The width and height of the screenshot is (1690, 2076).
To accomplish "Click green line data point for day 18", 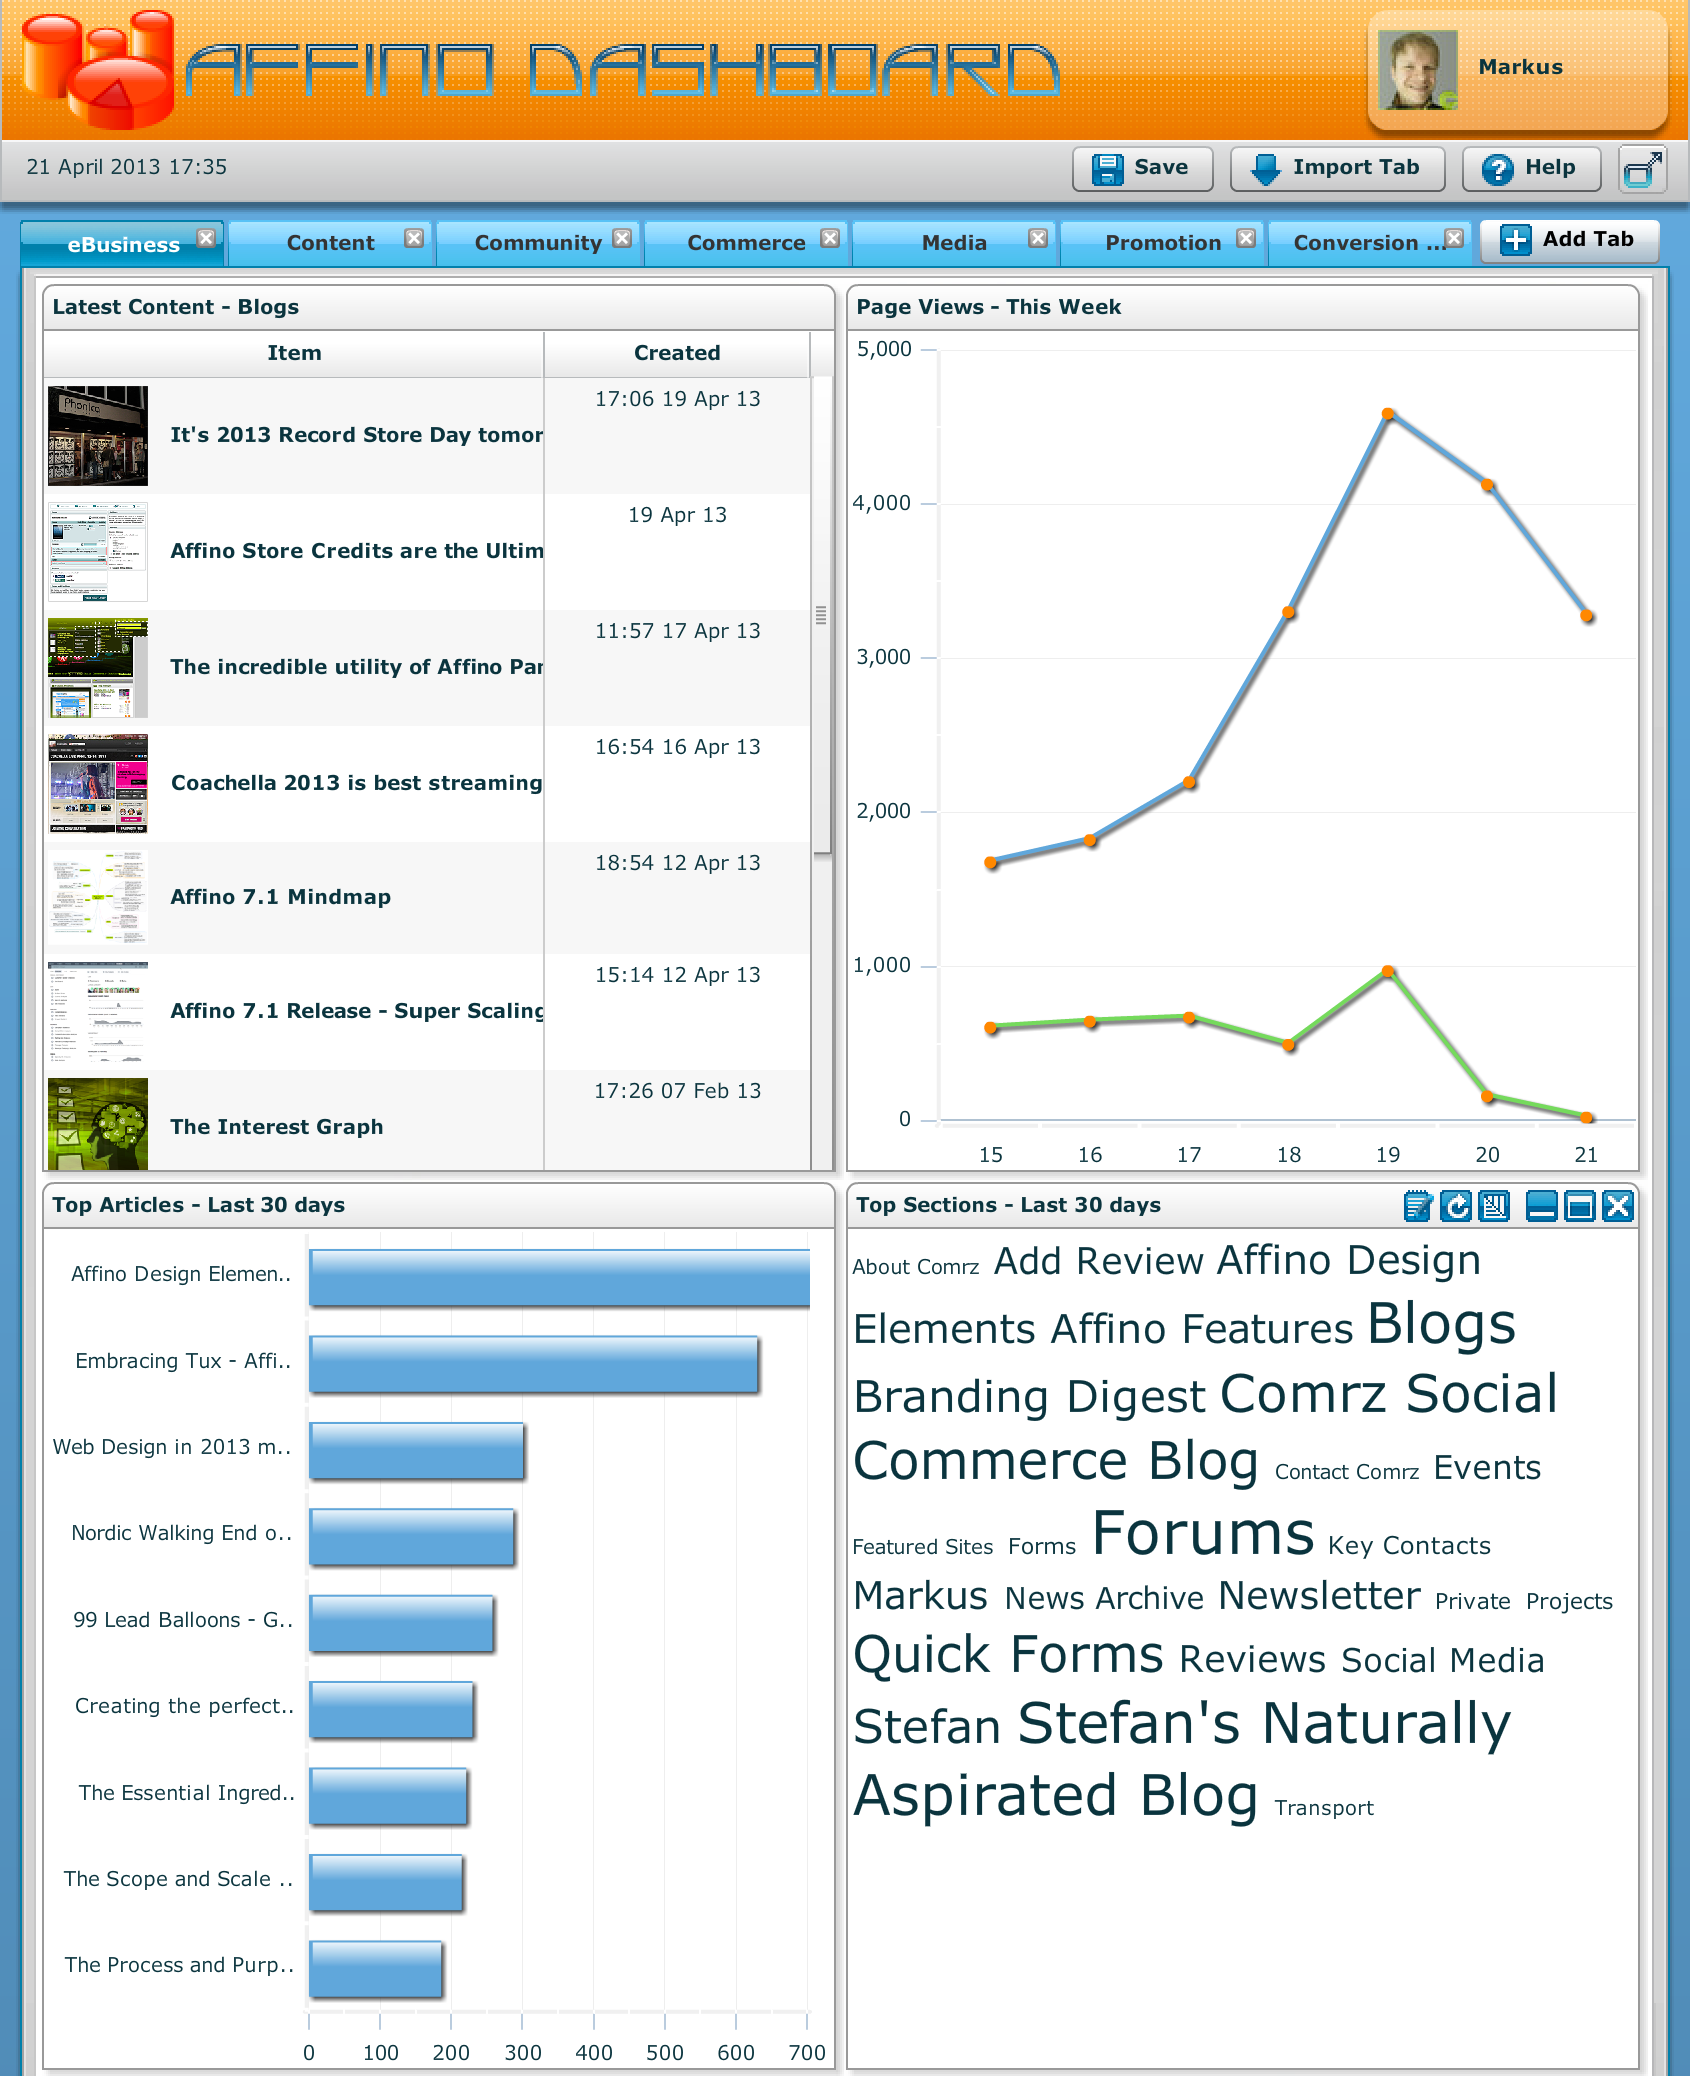I will click(1289, 1045).
